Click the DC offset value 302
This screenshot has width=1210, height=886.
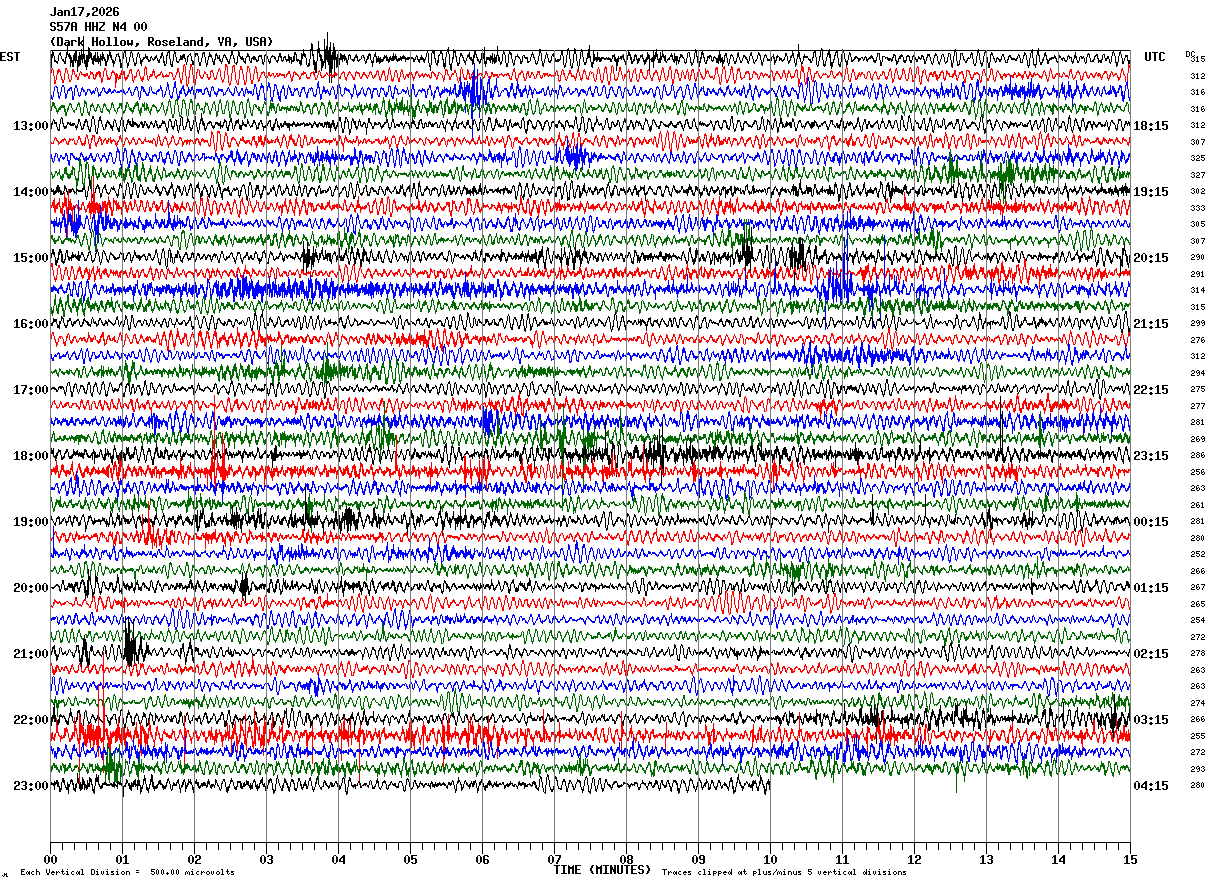1197,191
